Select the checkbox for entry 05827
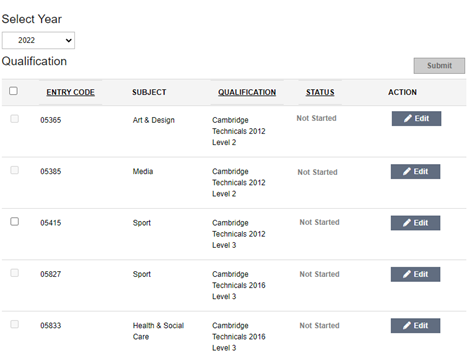Screen dimensions: 470x361 pyautogui.click(x=14, y=273)
